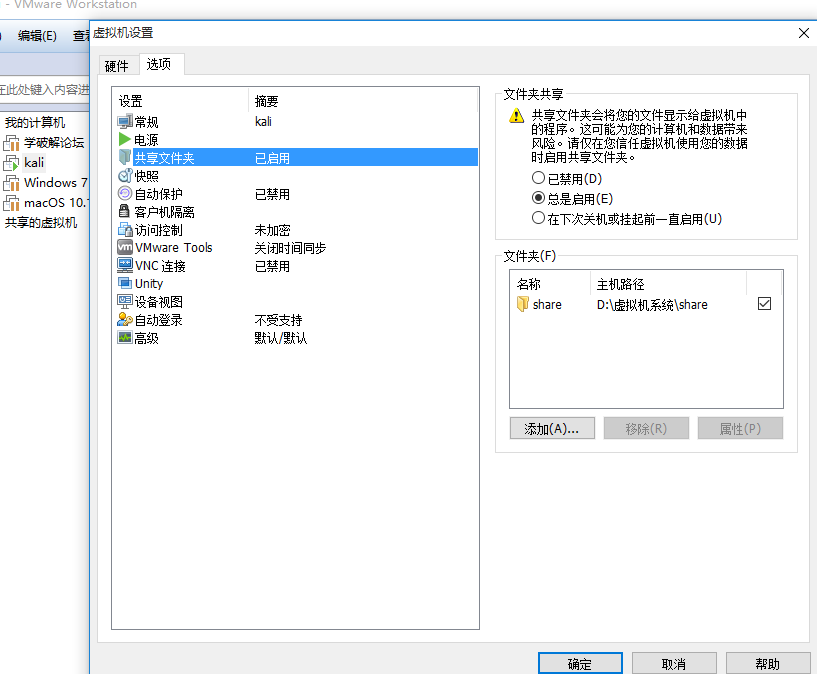Click the yellow warning triangle icon
The image size is (817, 674).
pos(516,116)
